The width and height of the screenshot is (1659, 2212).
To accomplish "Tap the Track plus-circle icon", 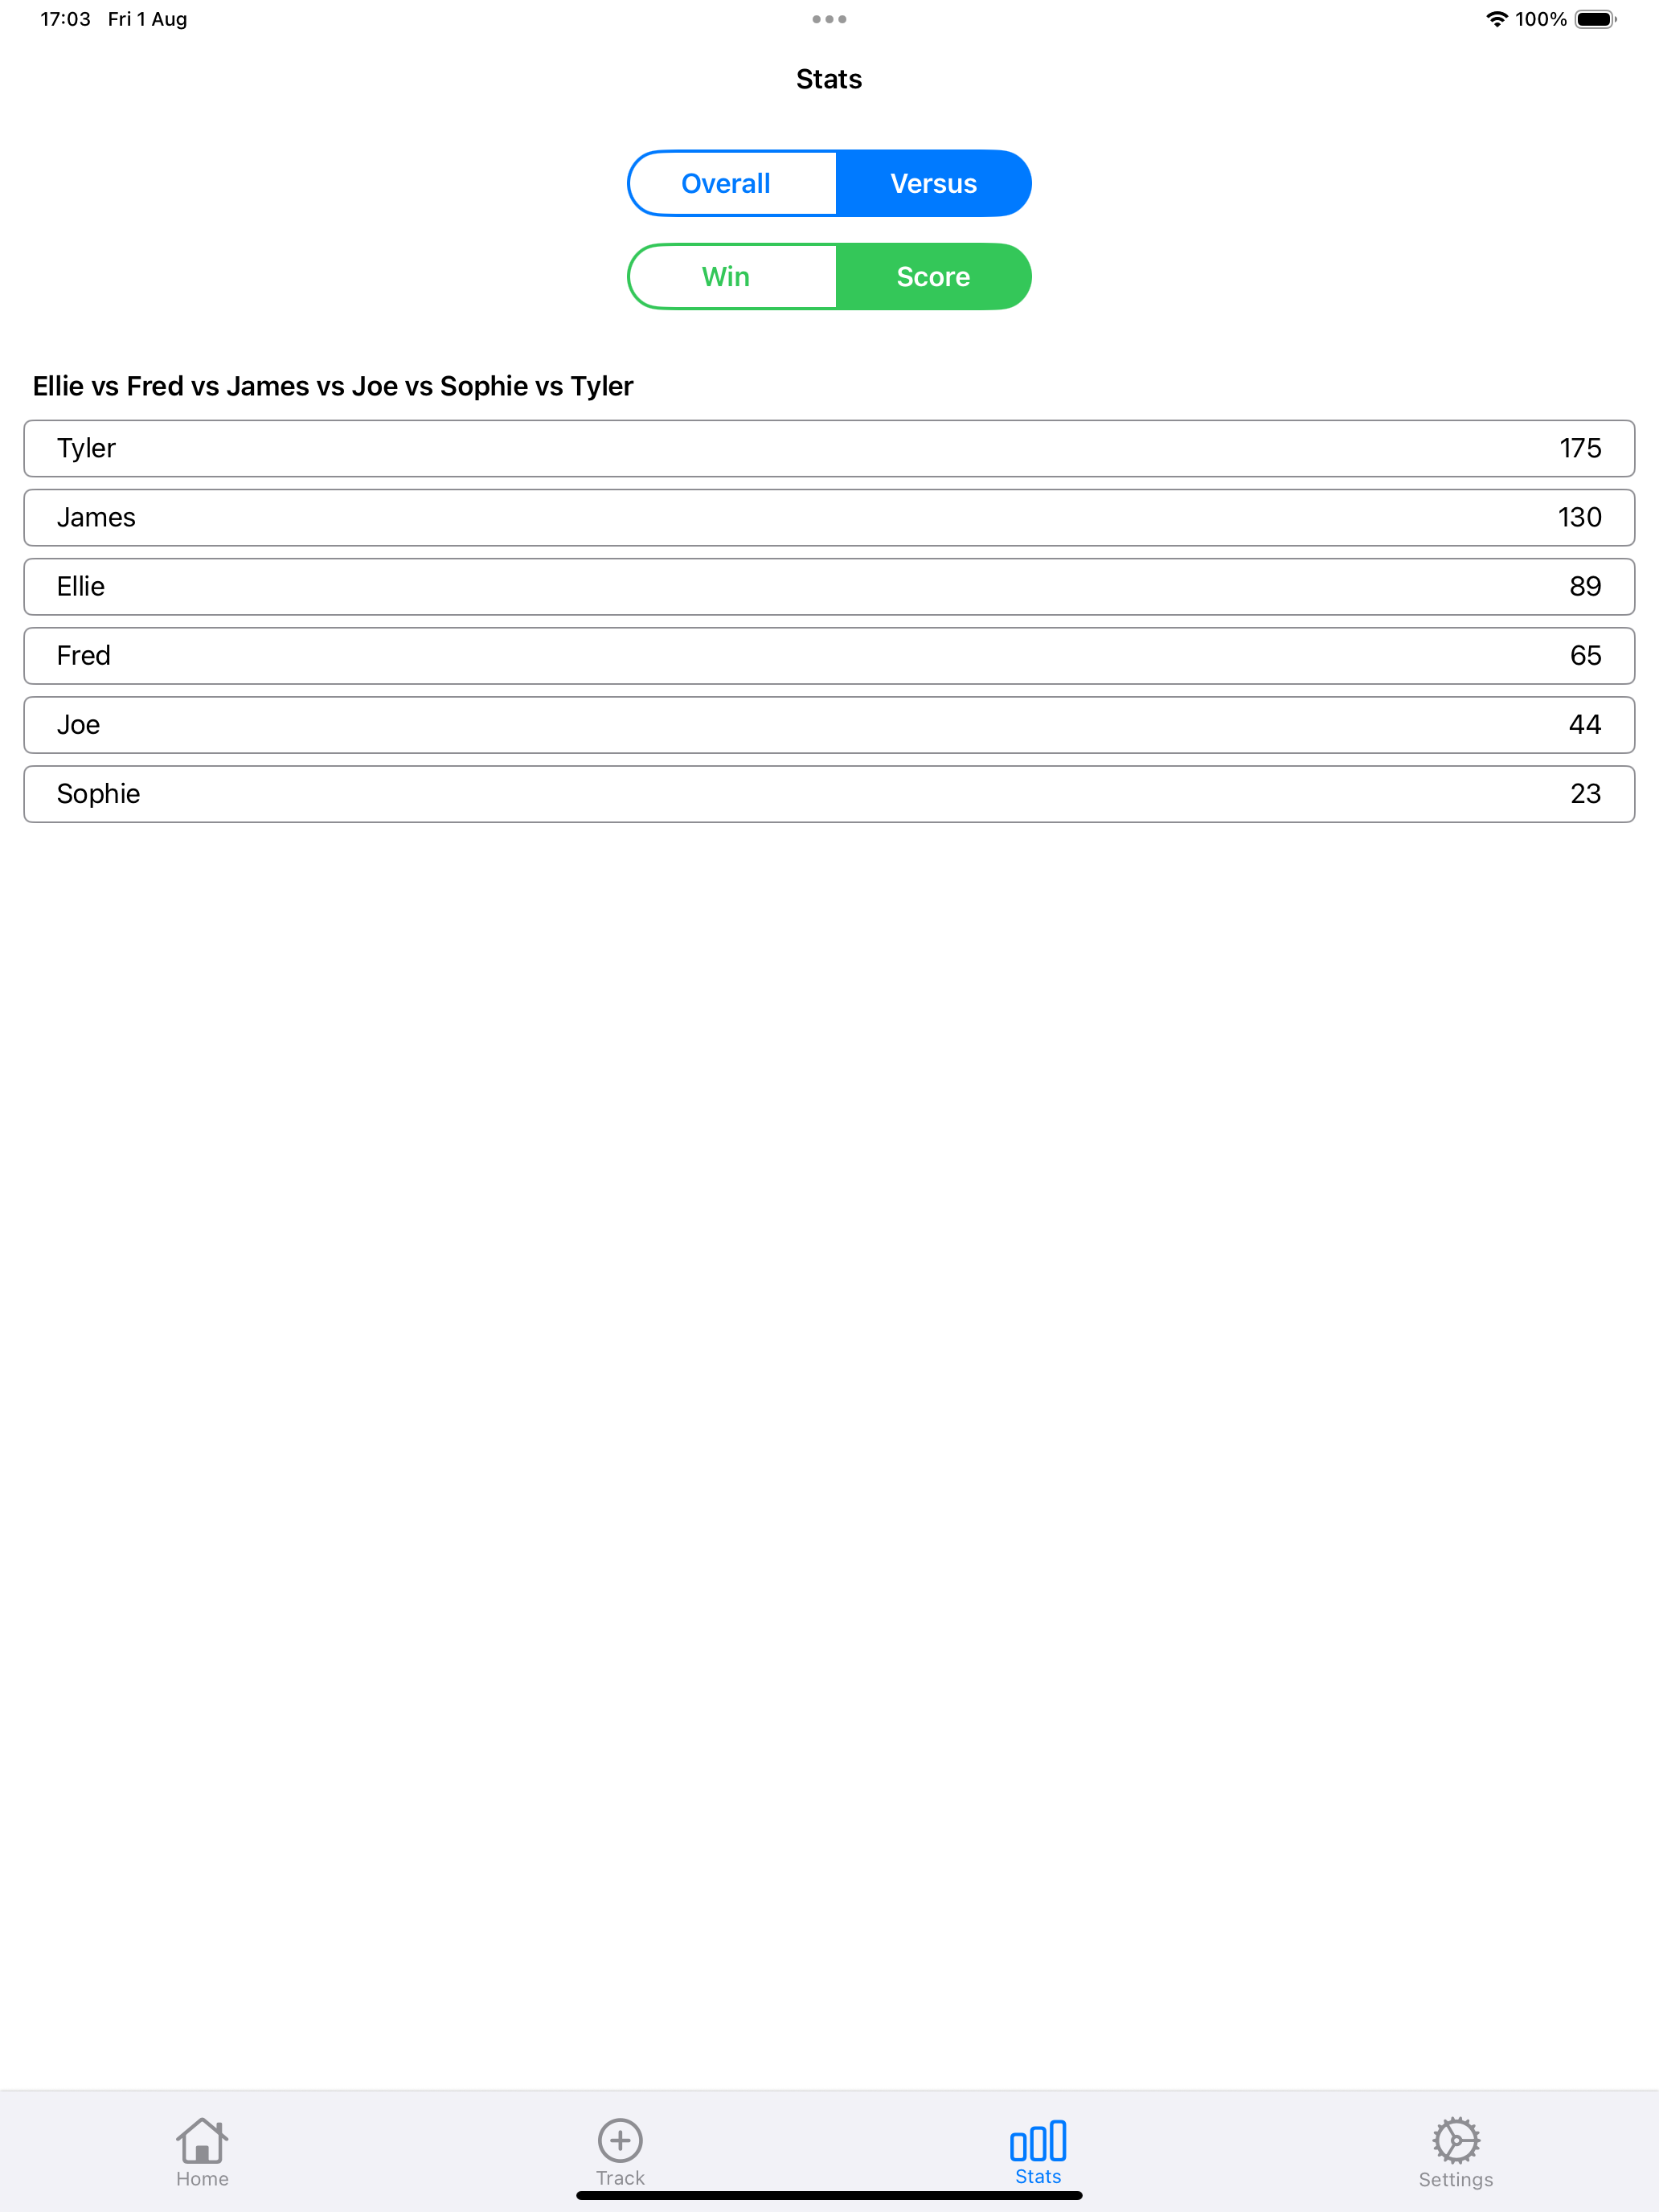I will click(x=620, y=2140).
